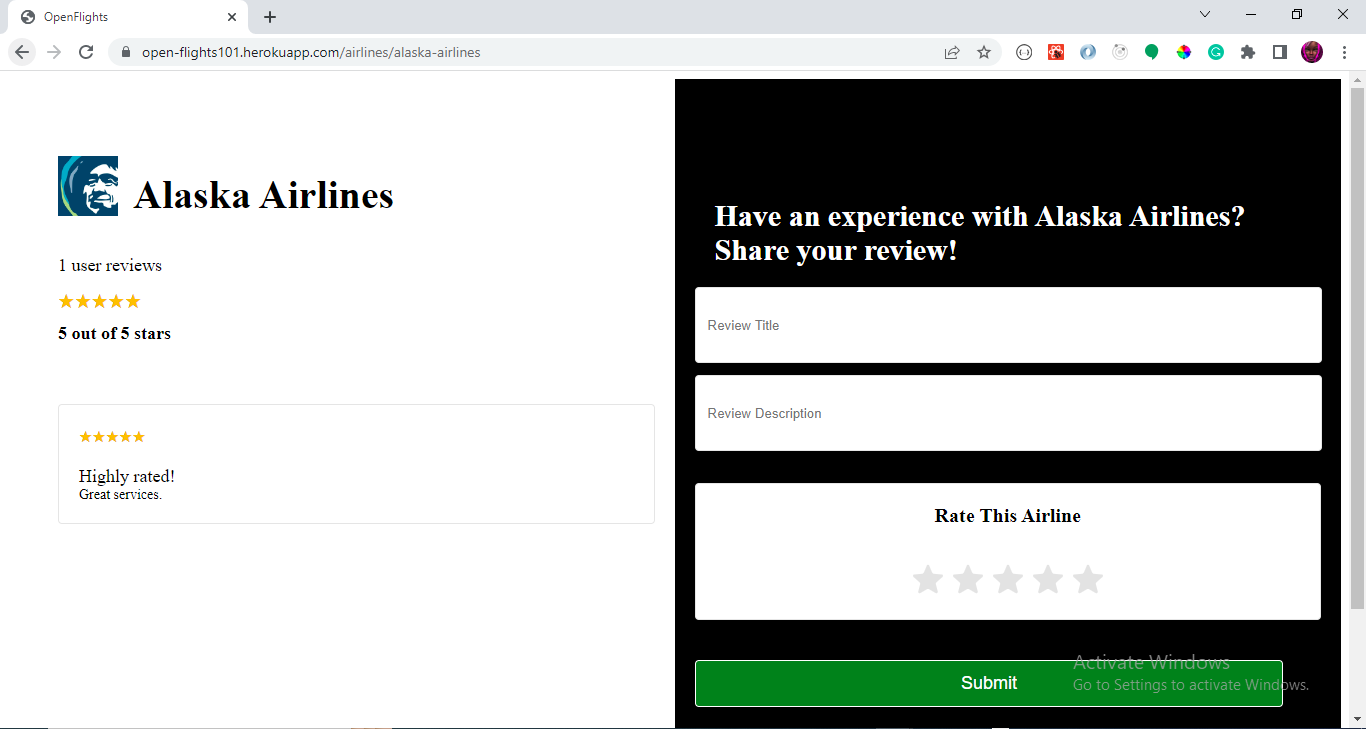
Task: Bookmark this page with the star icon
Action: pyautogui.click(x=984, y=52)
